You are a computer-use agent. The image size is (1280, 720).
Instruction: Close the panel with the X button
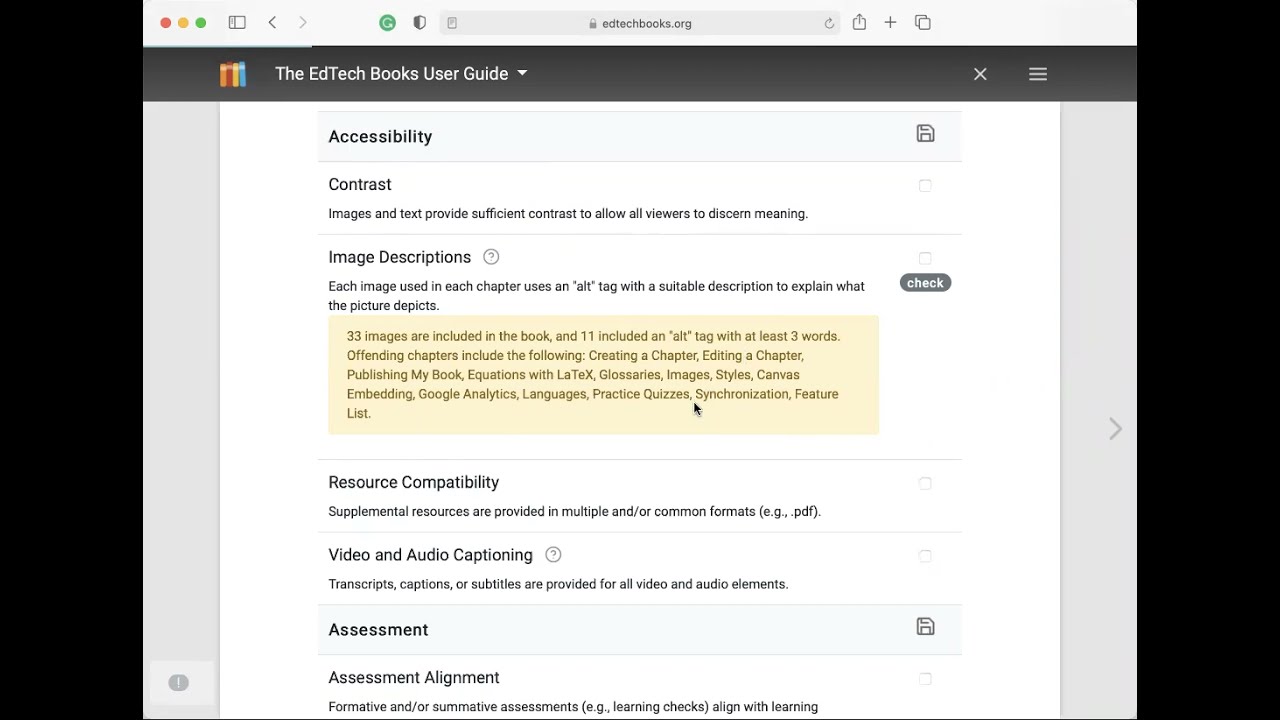[980, 74]
